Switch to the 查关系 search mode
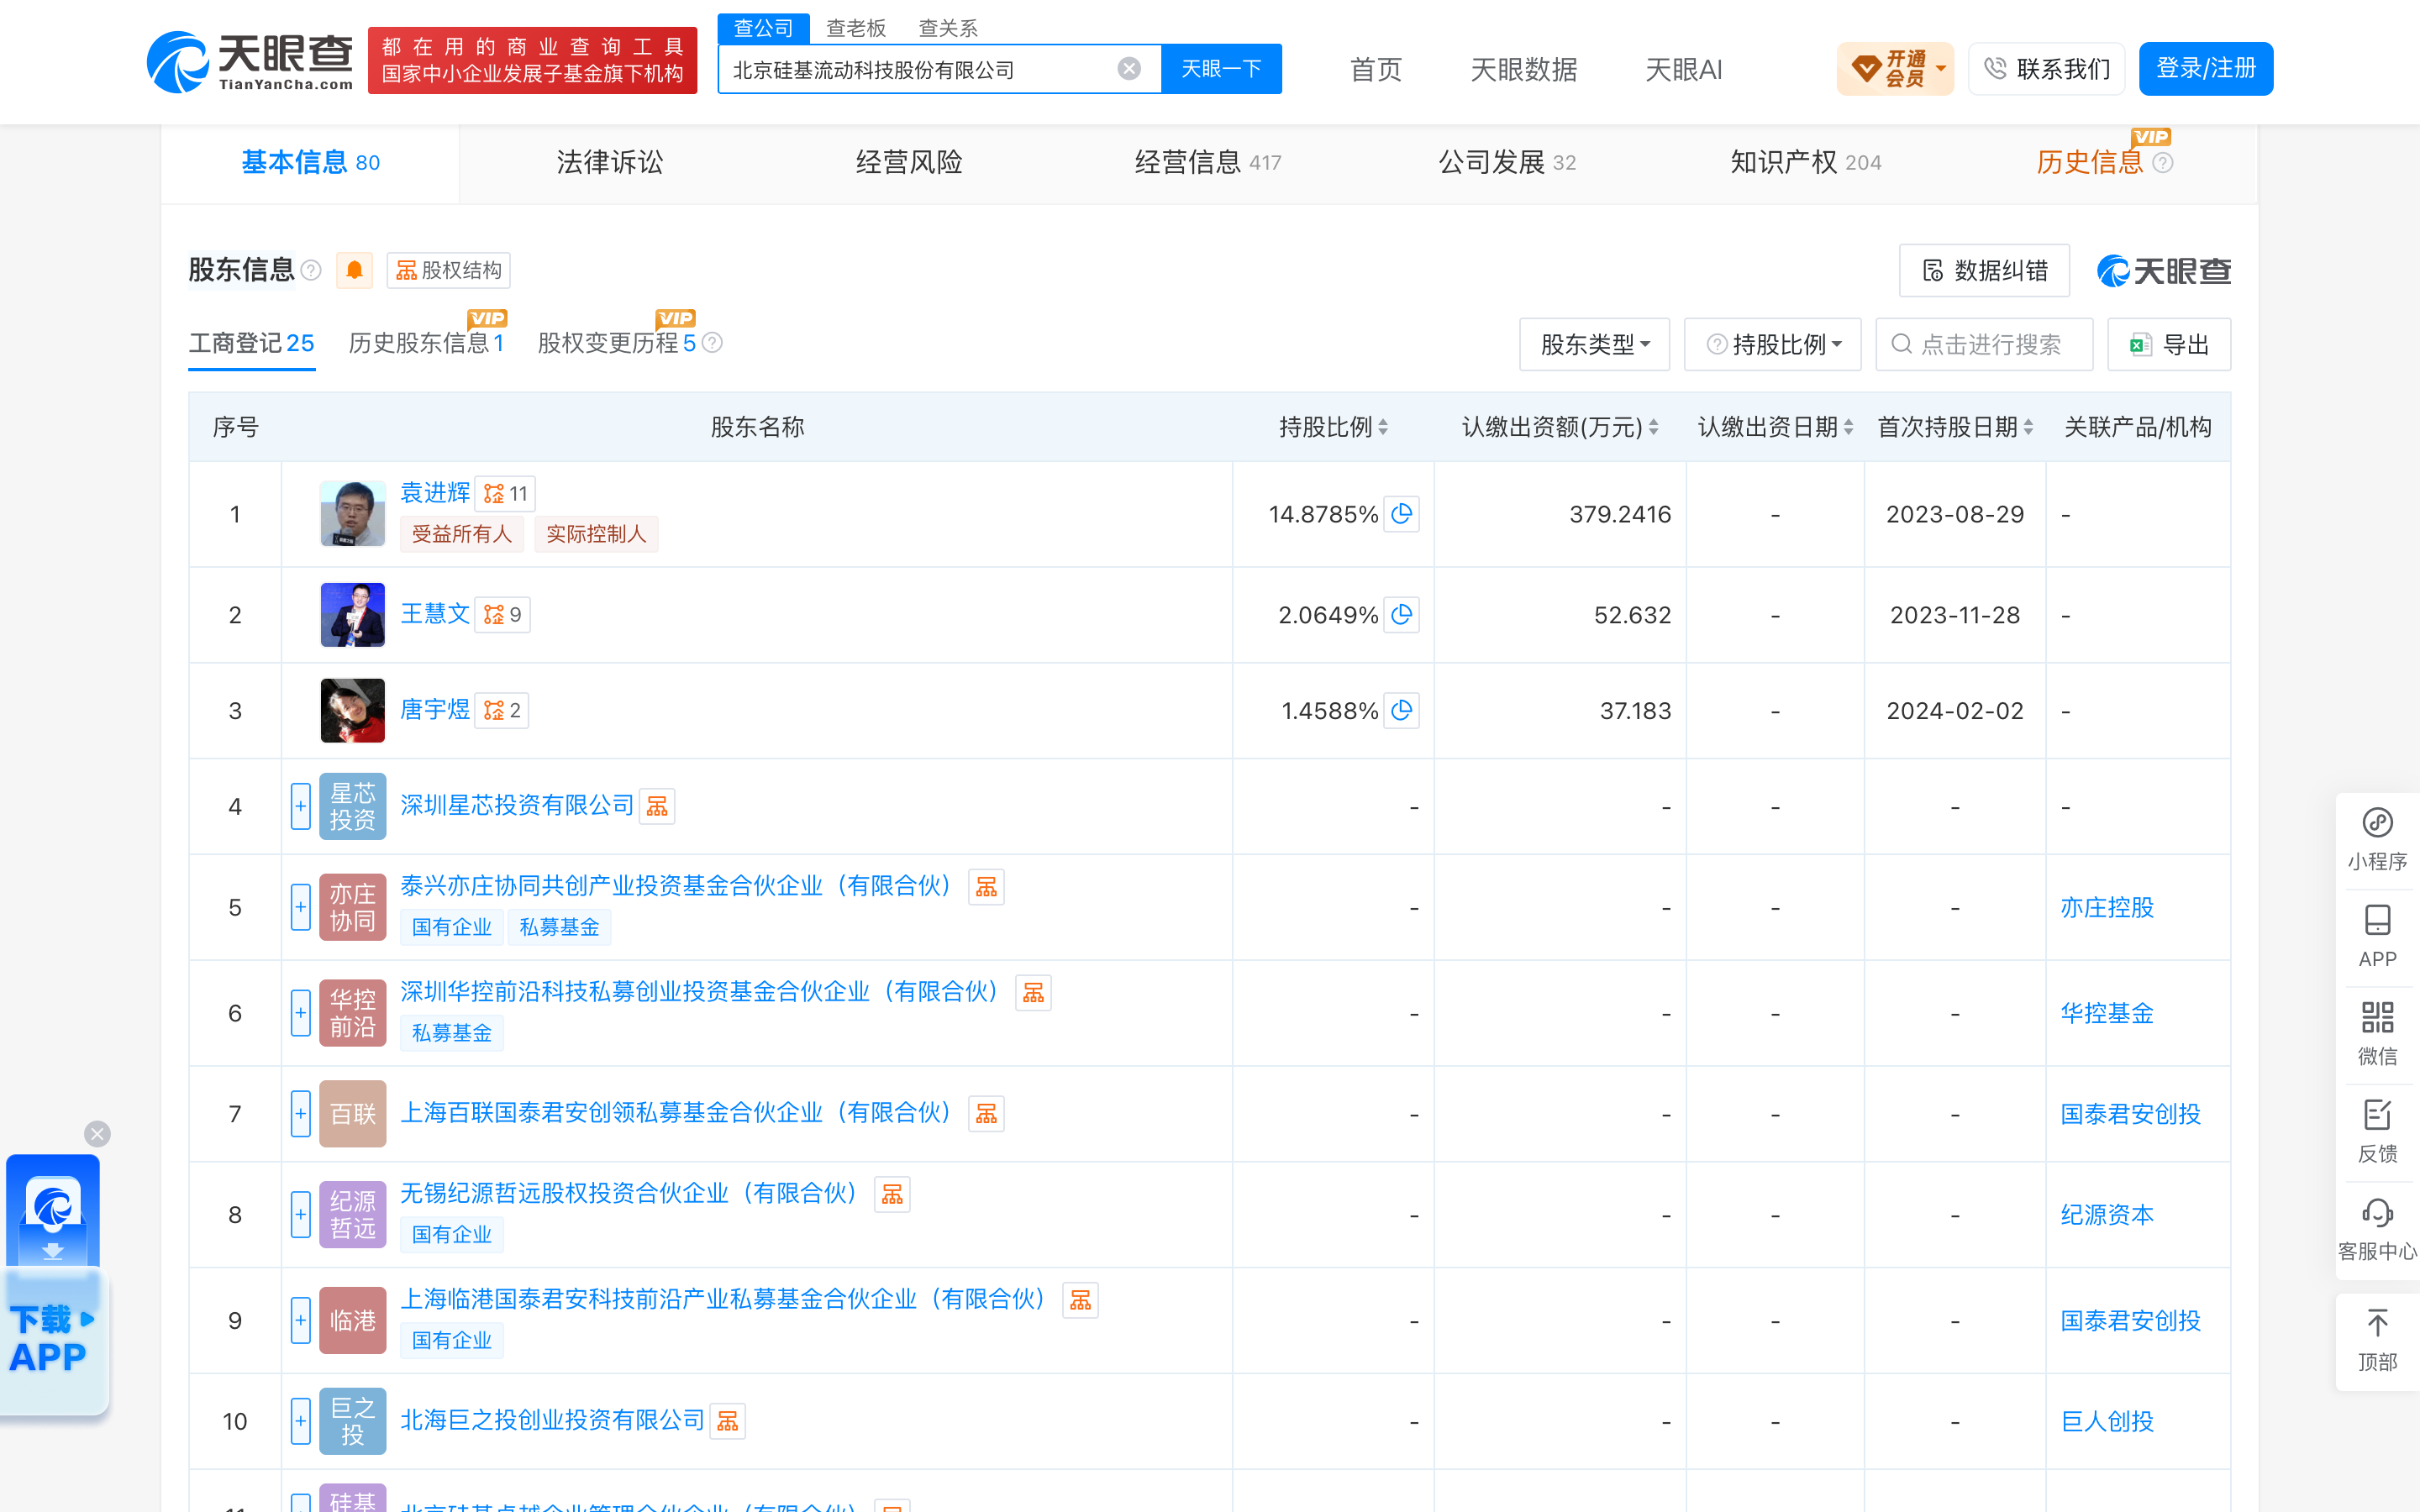Image resolution: width=2420 pixels, height=1512 pixels. pyautogui.click(x=948, y=28)
